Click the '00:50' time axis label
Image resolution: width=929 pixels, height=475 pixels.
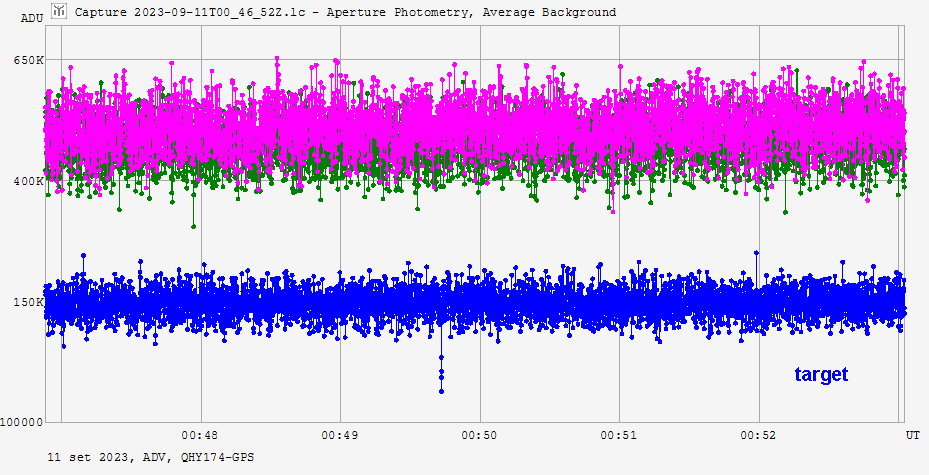tap(479, 435)
